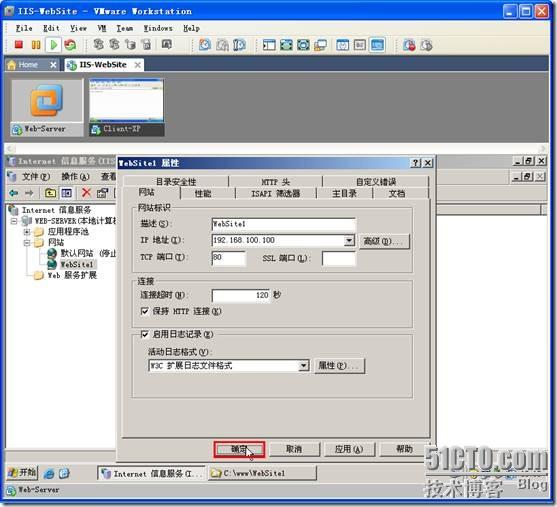Select the Client-XP VM thumbnail
The image size is (557, 507).
pos(126,107)
